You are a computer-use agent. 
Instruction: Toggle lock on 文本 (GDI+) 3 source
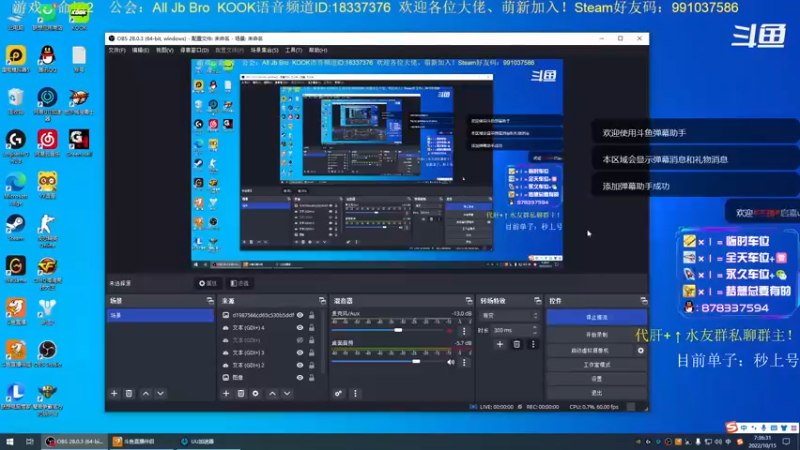[312, 353]
